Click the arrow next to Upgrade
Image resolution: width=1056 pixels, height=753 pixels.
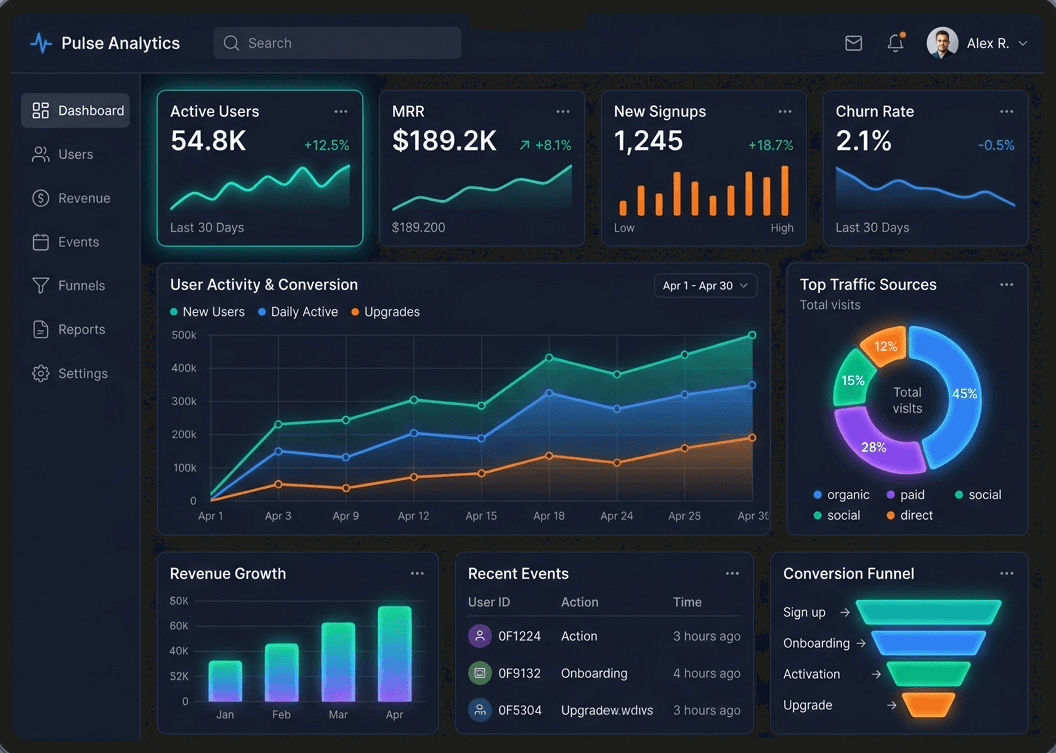(x=892, y=705)
